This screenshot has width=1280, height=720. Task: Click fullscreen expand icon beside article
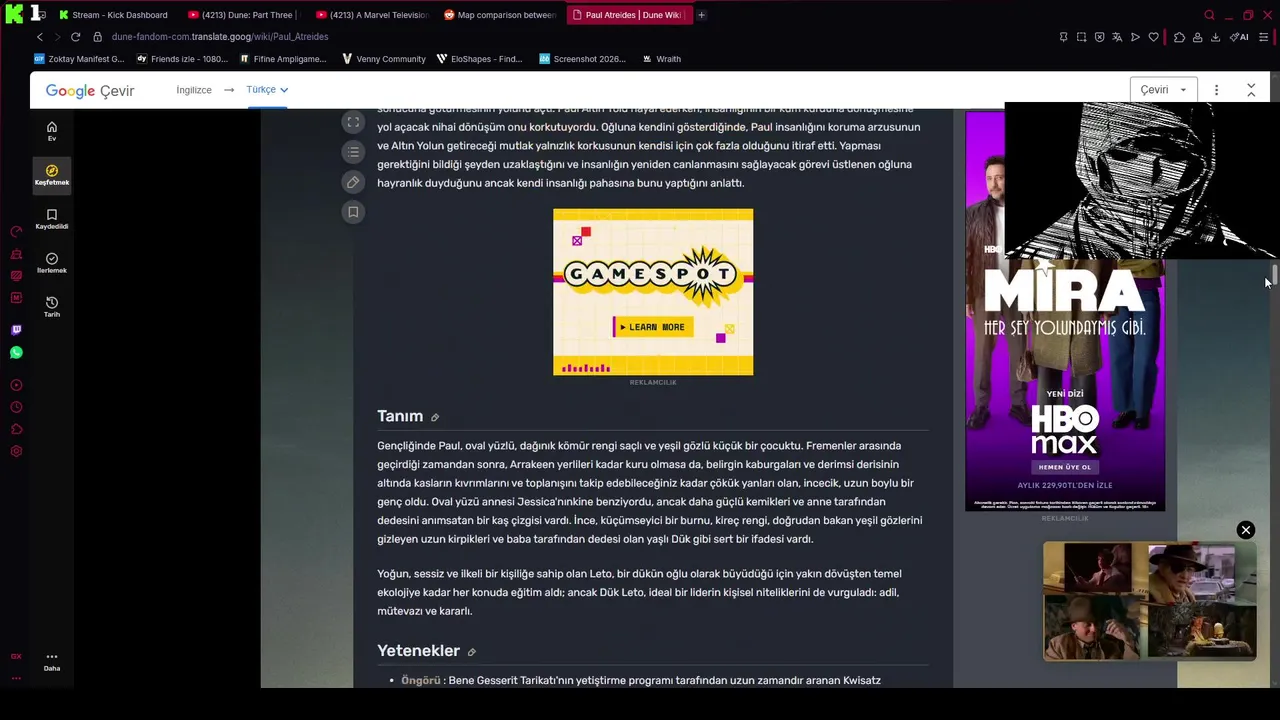click(x=353, y=122)
